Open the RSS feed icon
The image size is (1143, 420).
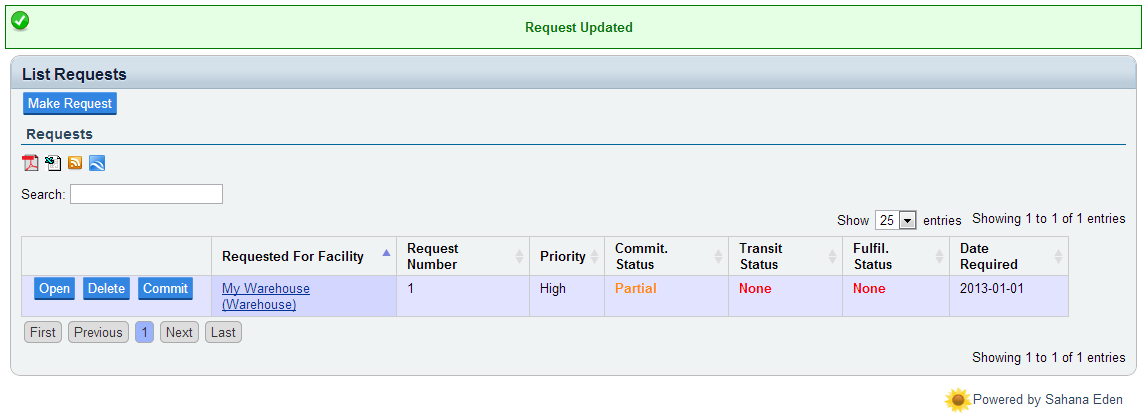pos(75,163)
